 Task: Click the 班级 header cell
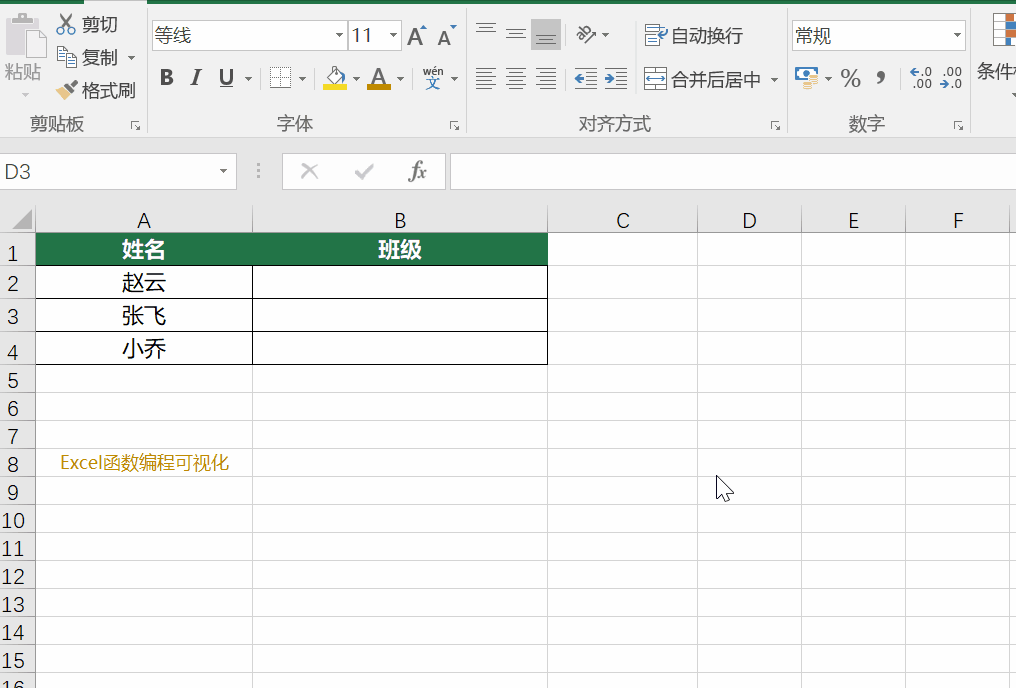pos(400,249)
